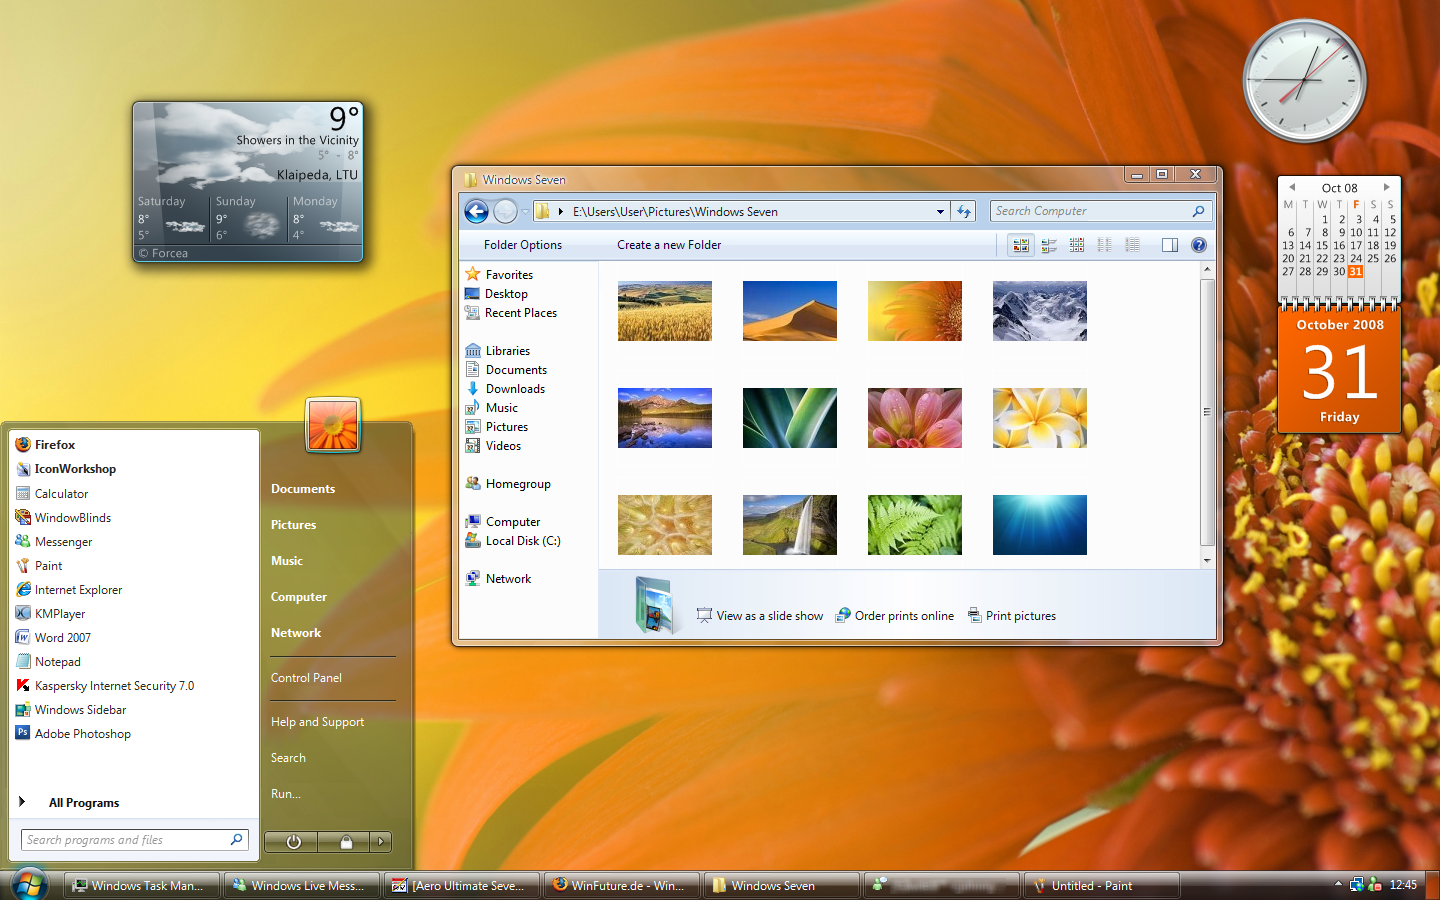This screenshot has width=1440, height=900.
Task: Expand the address path root arrow
Action: pyautogui.click(x=561, y=212)
